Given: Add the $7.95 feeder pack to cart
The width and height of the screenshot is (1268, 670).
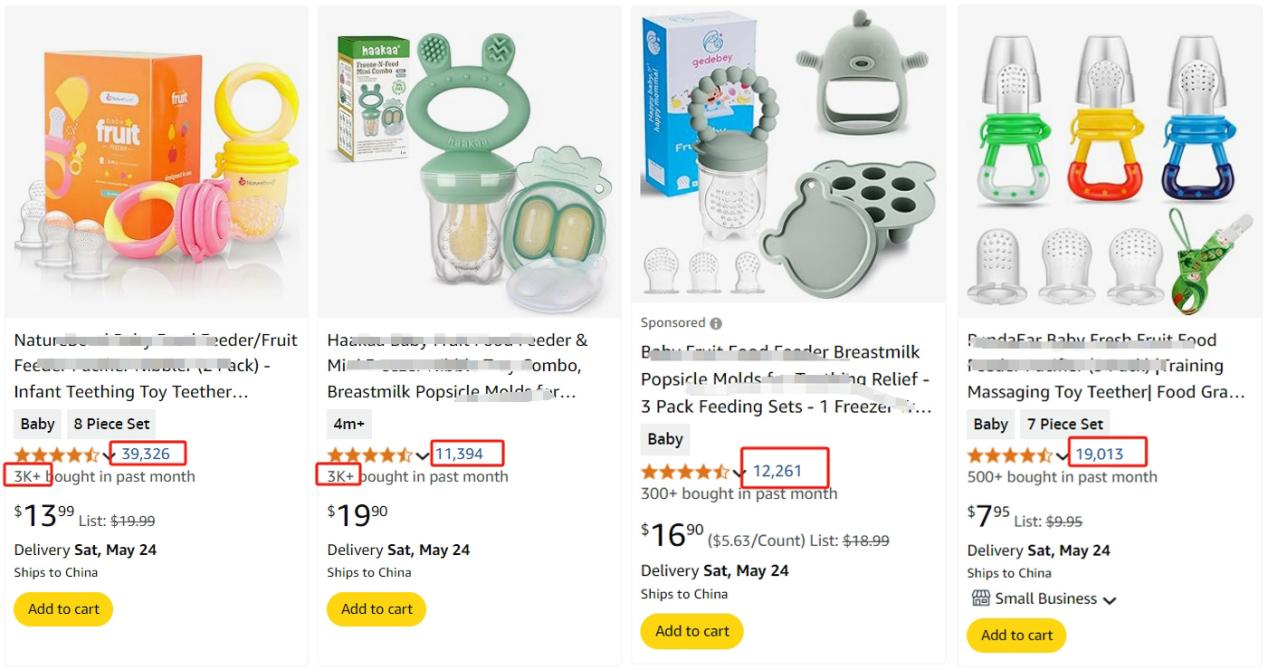Looking at the screenshot, I should click(1017, 635).
